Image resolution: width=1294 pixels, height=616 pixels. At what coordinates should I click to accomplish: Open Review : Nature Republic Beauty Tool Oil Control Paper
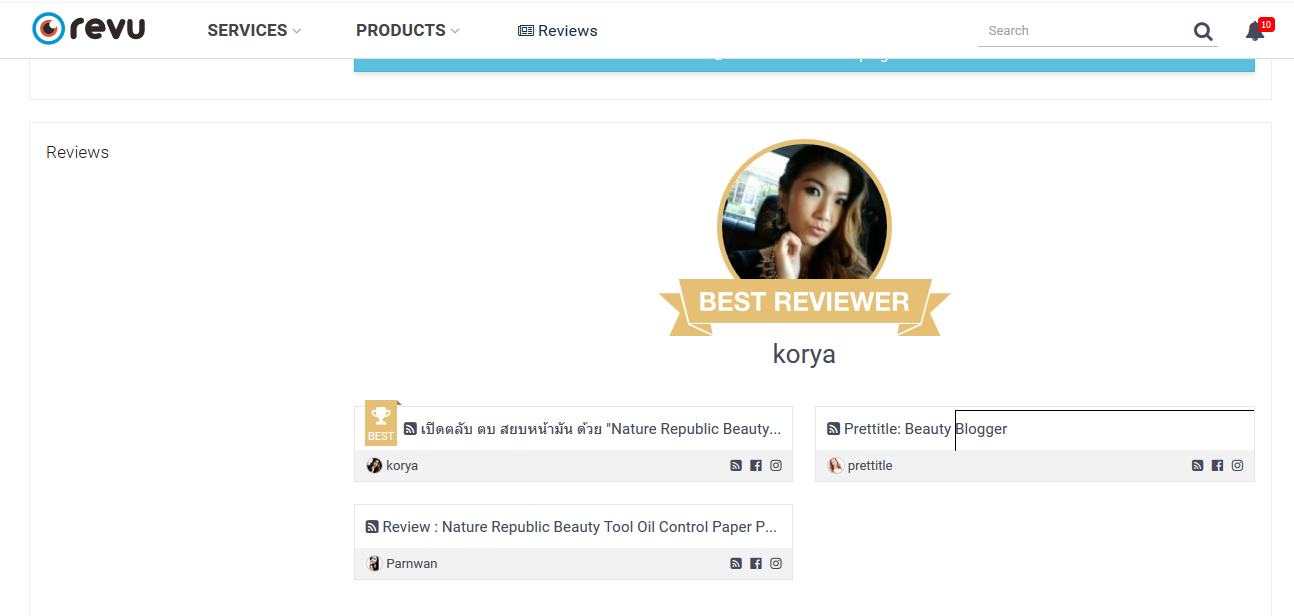[x=580, y=527]
